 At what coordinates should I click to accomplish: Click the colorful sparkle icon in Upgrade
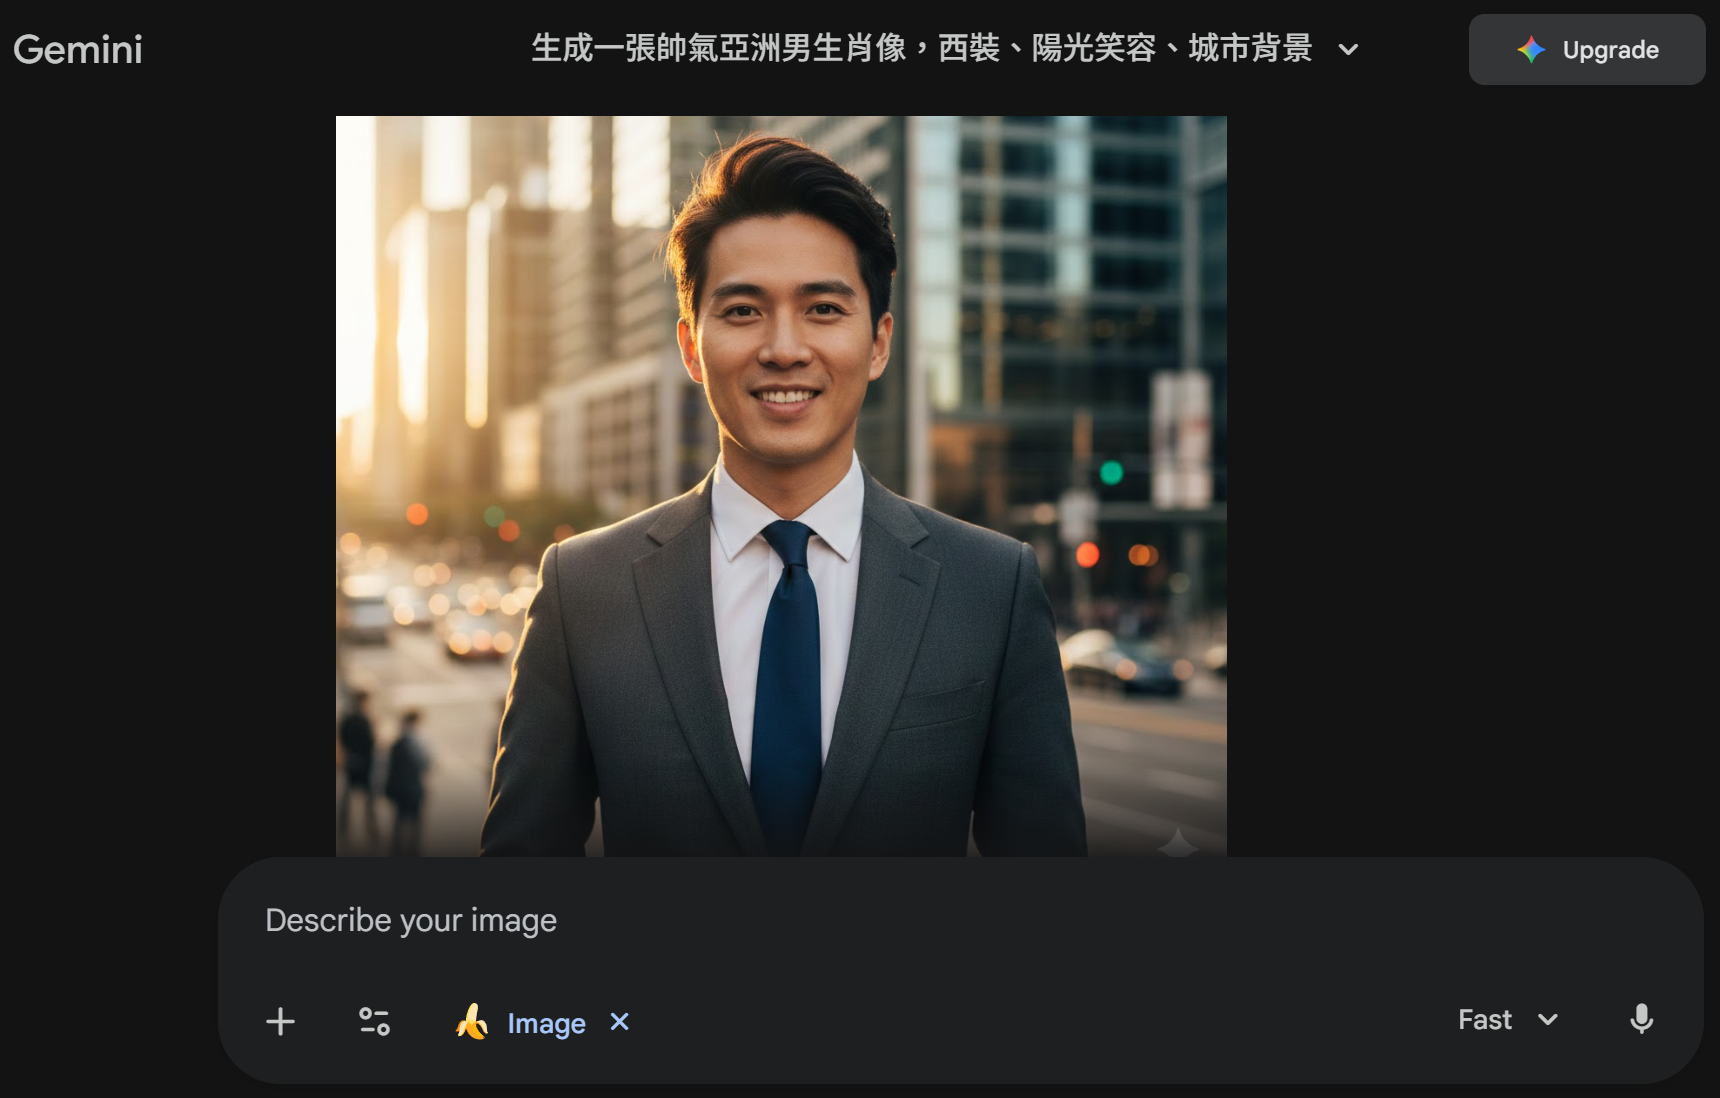click(1531, 50)
